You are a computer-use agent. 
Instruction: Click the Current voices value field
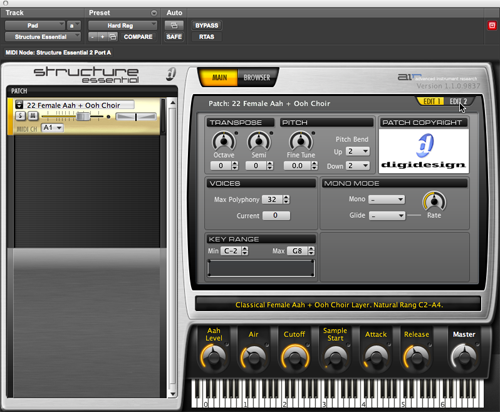click(276, 216)
